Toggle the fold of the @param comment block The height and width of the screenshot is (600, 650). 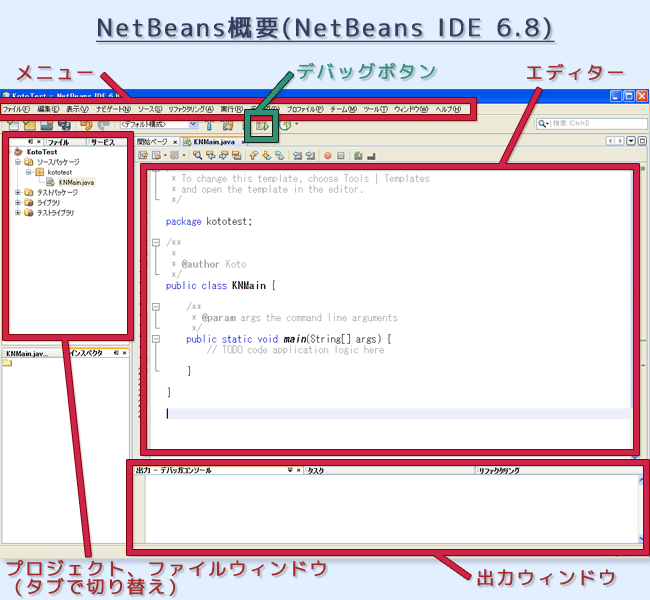pyautogui.click(x=156, y=307)
